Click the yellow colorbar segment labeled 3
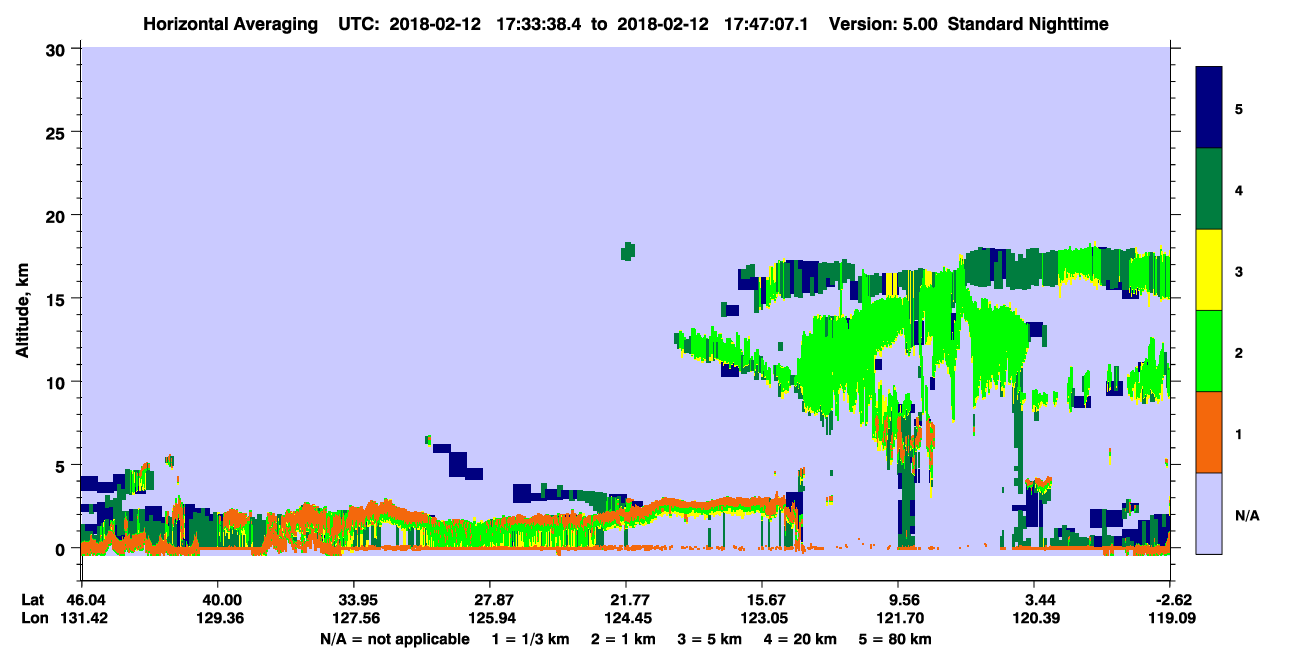 (x=1209, y=270)
